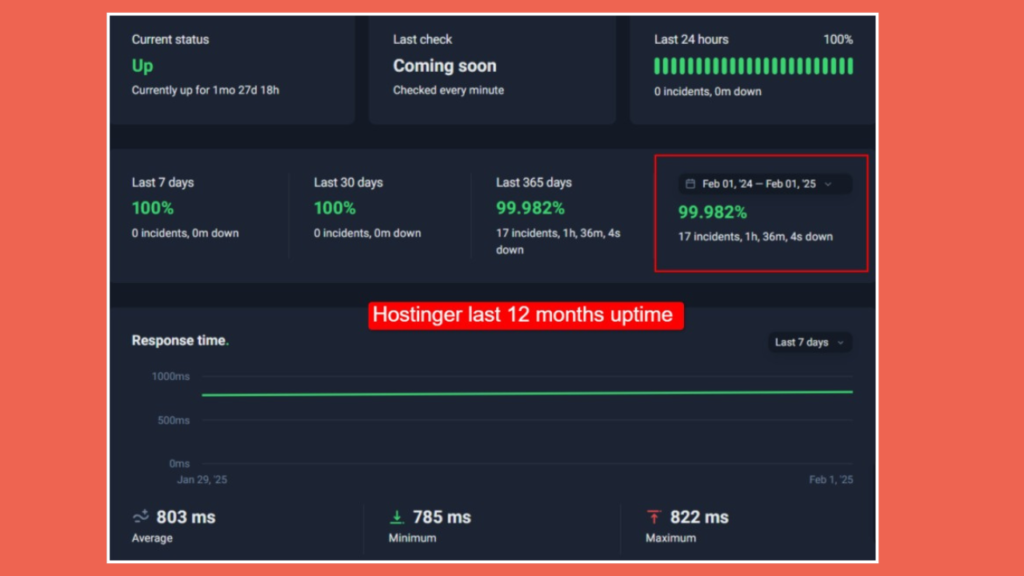
Task: Click 'Checked every minute' text
Action: pos(448,90)
